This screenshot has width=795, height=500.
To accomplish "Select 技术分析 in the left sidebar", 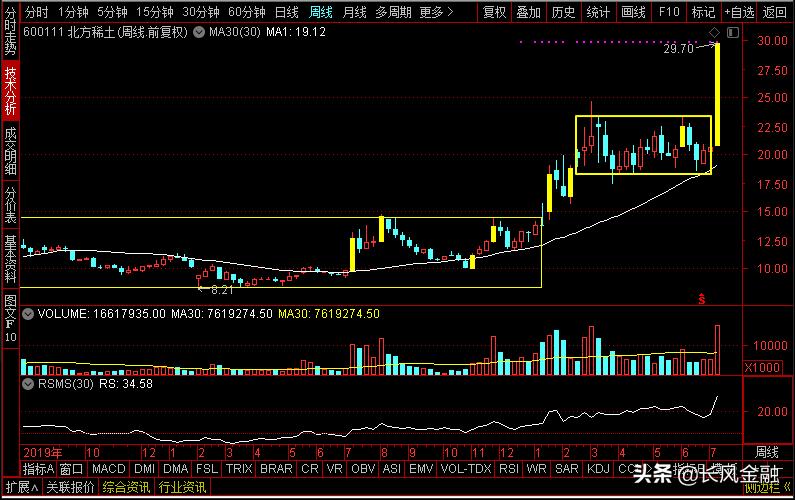I will click(x=10, y=90).
